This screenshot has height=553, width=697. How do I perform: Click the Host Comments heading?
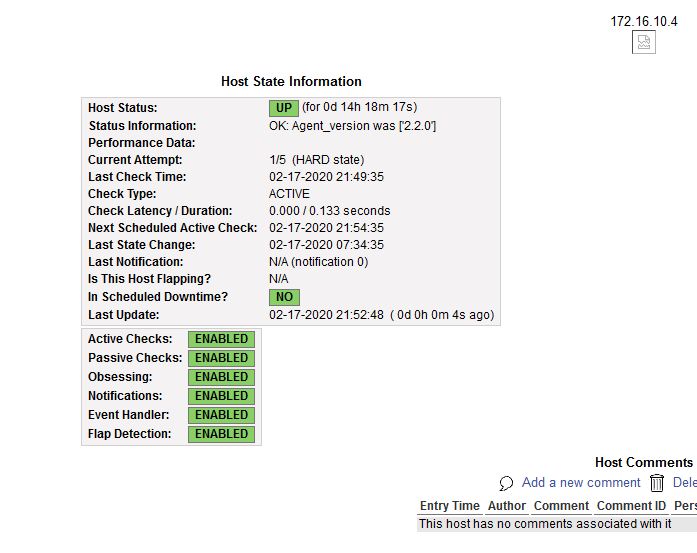644,462
